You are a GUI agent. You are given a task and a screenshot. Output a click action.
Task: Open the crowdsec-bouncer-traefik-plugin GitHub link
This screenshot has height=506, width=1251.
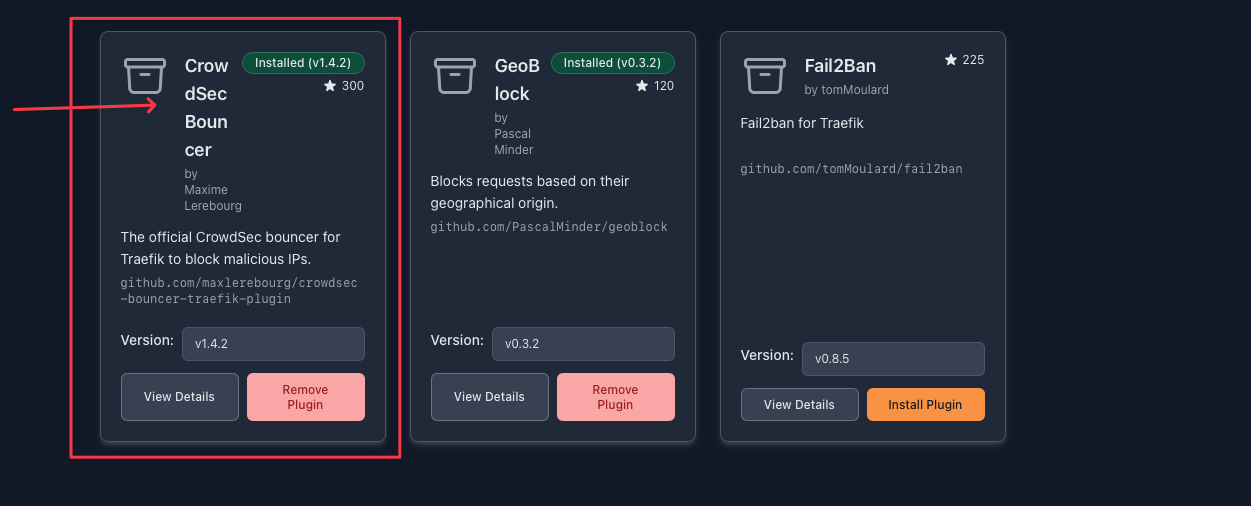pos(238,291)
